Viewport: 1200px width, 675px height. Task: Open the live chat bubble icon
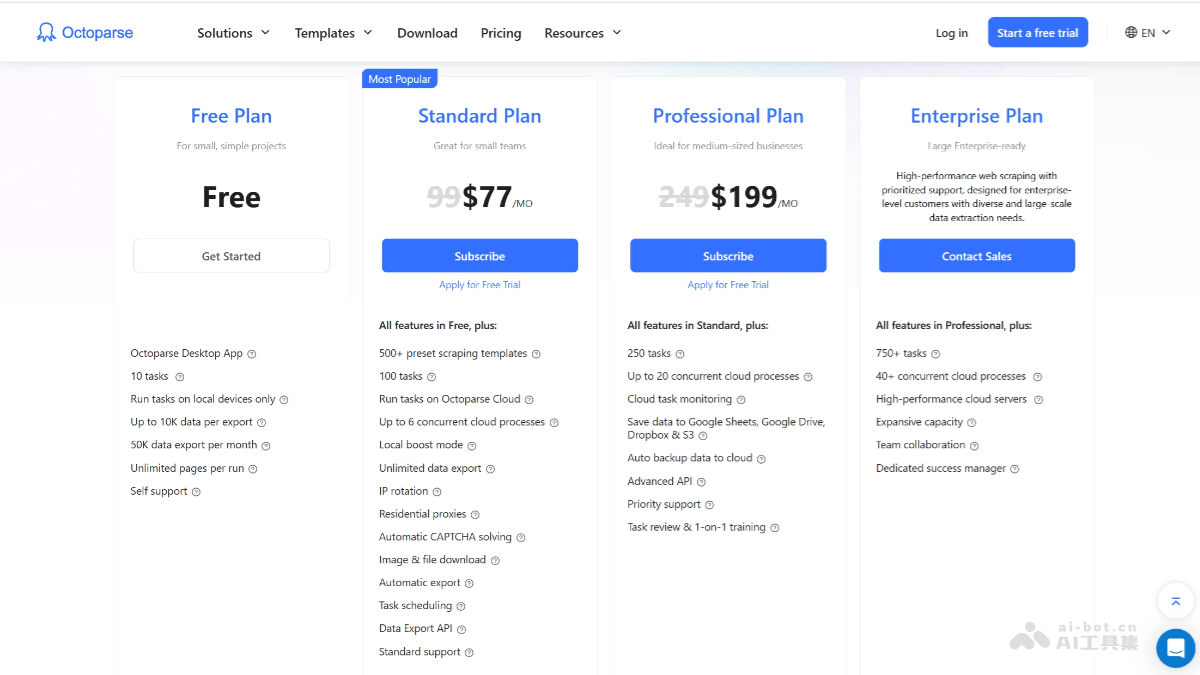(1175, 648)
